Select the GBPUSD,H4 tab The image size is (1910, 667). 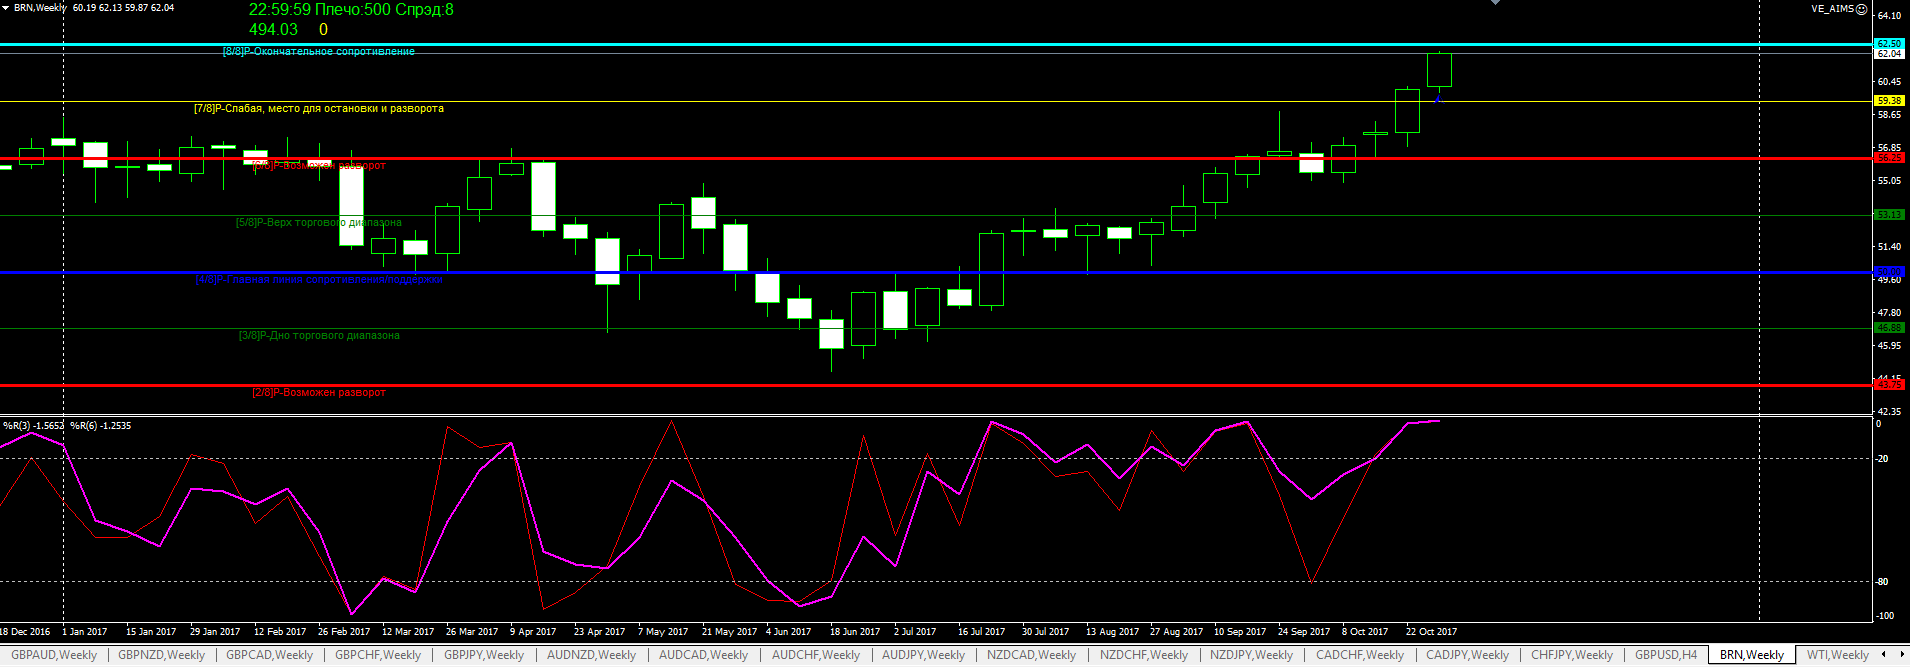[x=1666, y=655]
